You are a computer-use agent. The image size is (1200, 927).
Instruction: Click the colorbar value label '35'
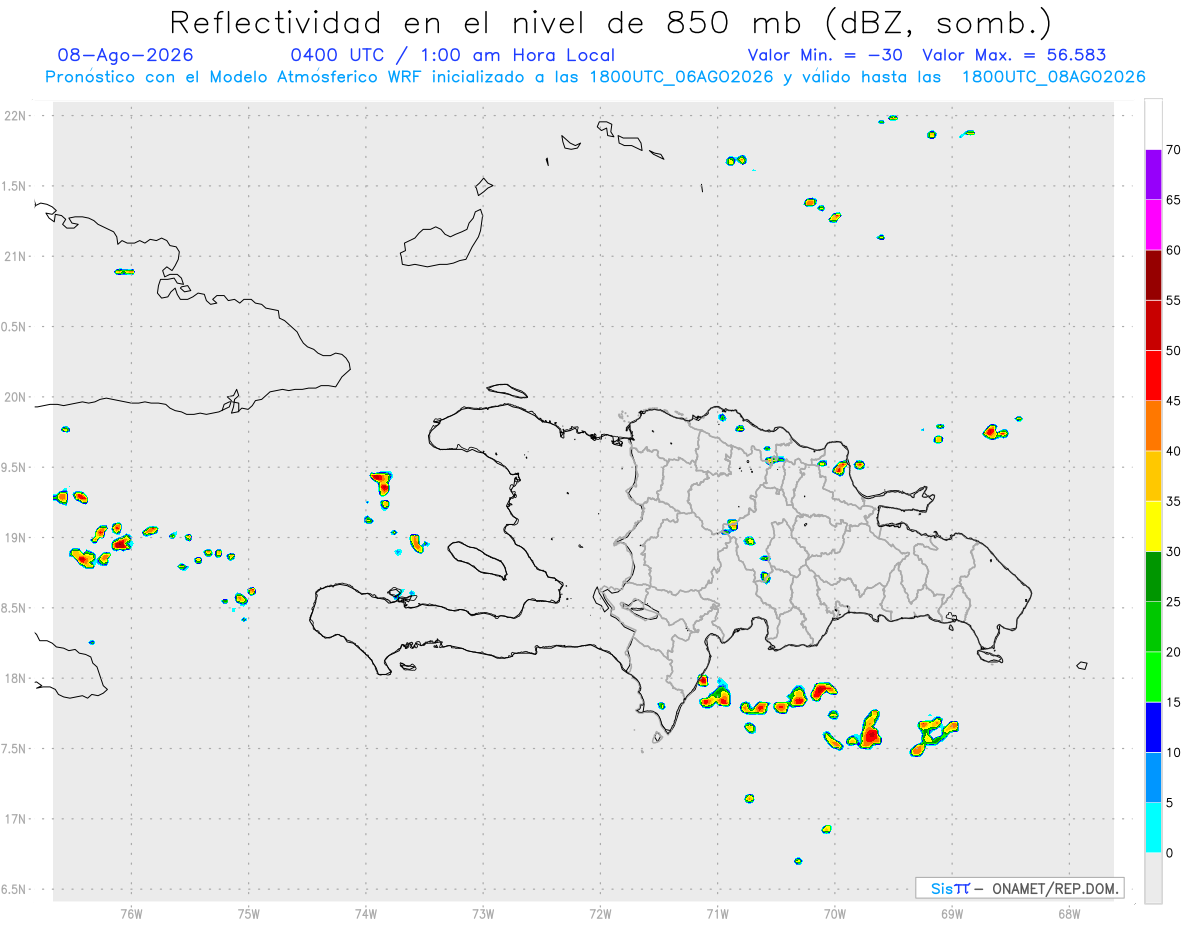pyautogui.click(x=1173, y=501)
